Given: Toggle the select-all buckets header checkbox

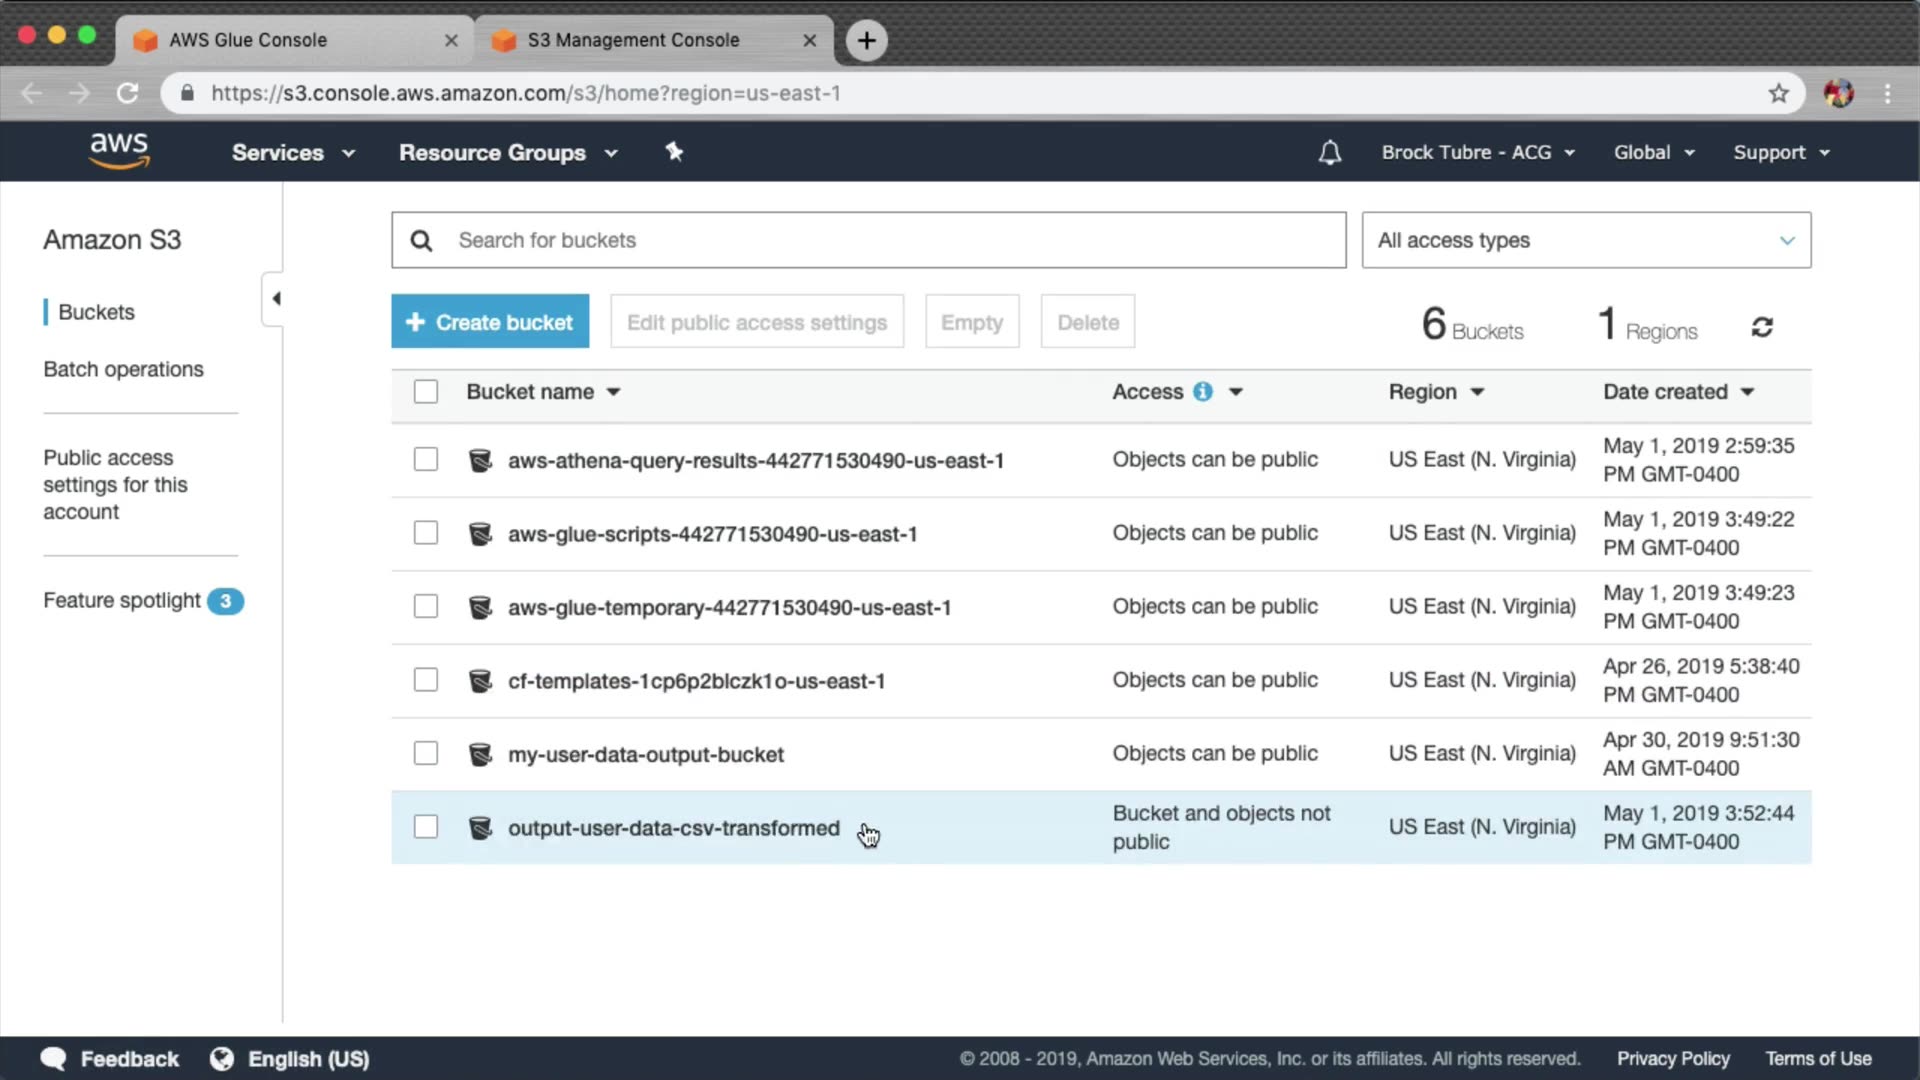Looking at the screenshot, I should click(426, 392).
